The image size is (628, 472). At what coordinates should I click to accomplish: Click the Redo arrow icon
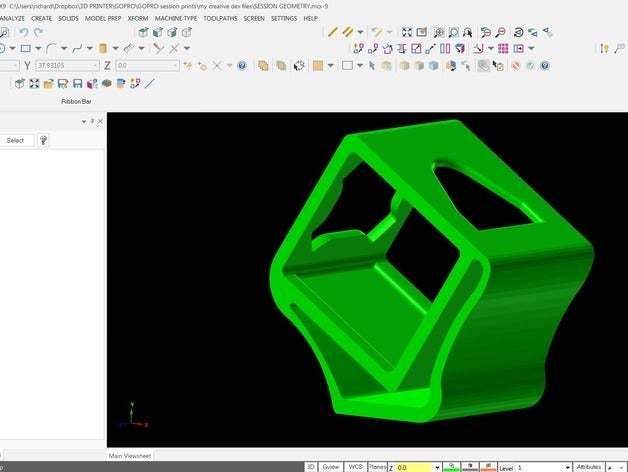point(38,32)
